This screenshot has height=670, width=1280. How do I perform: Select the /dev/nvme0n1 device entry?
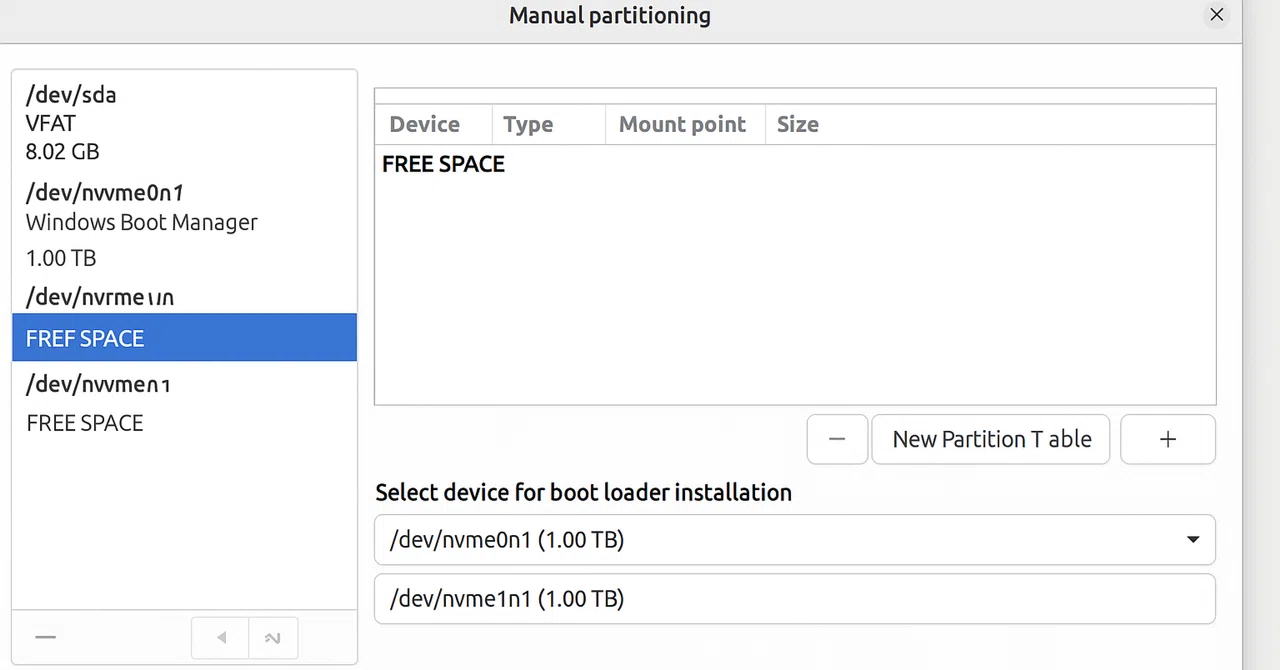105,192
